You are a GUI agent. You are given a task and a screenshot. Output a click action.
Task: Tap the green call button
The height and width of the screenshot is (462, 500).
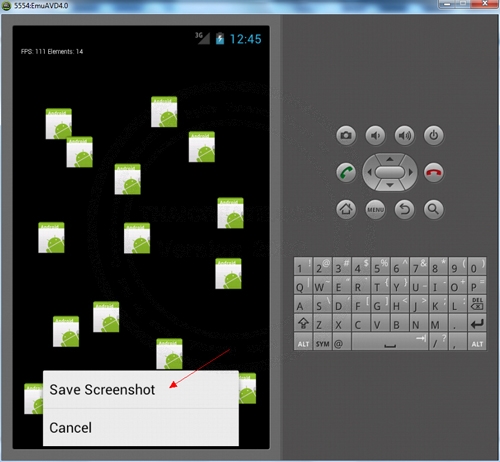[346, 172]
